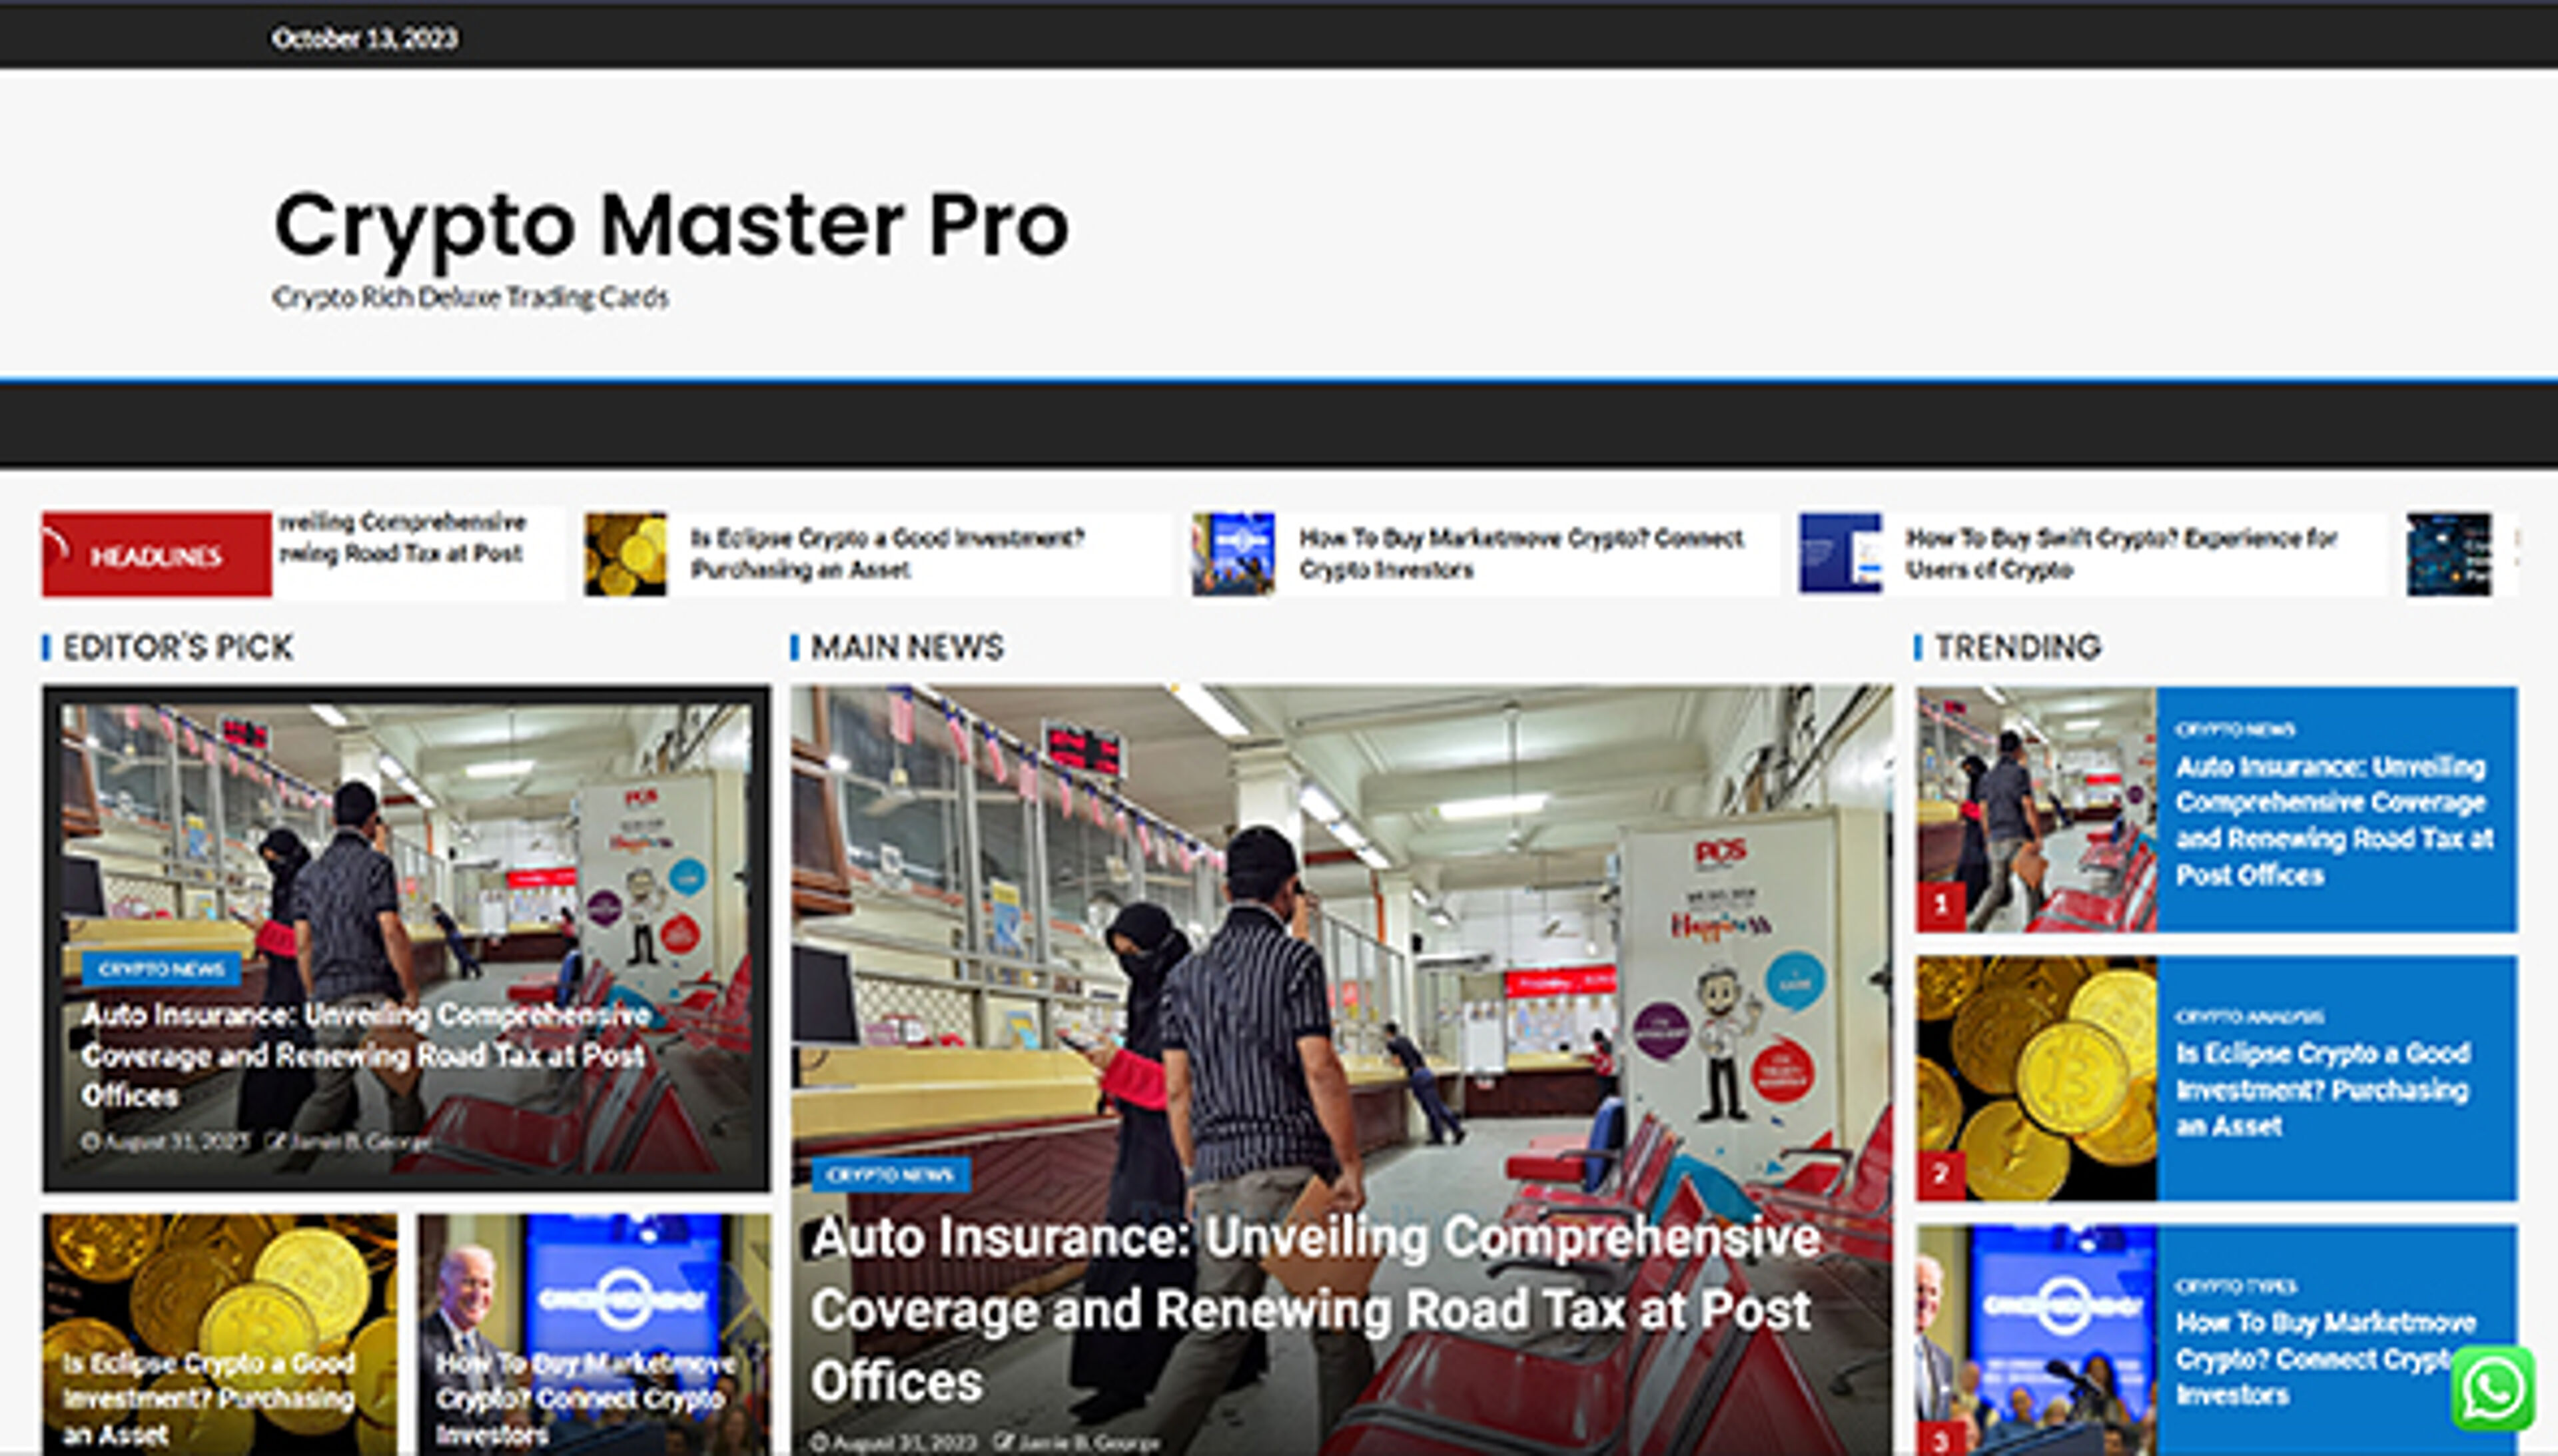2558x1456 pixels.
Task: Open the WhatsApp chat floating icon
Action: pos(2492,1389)
